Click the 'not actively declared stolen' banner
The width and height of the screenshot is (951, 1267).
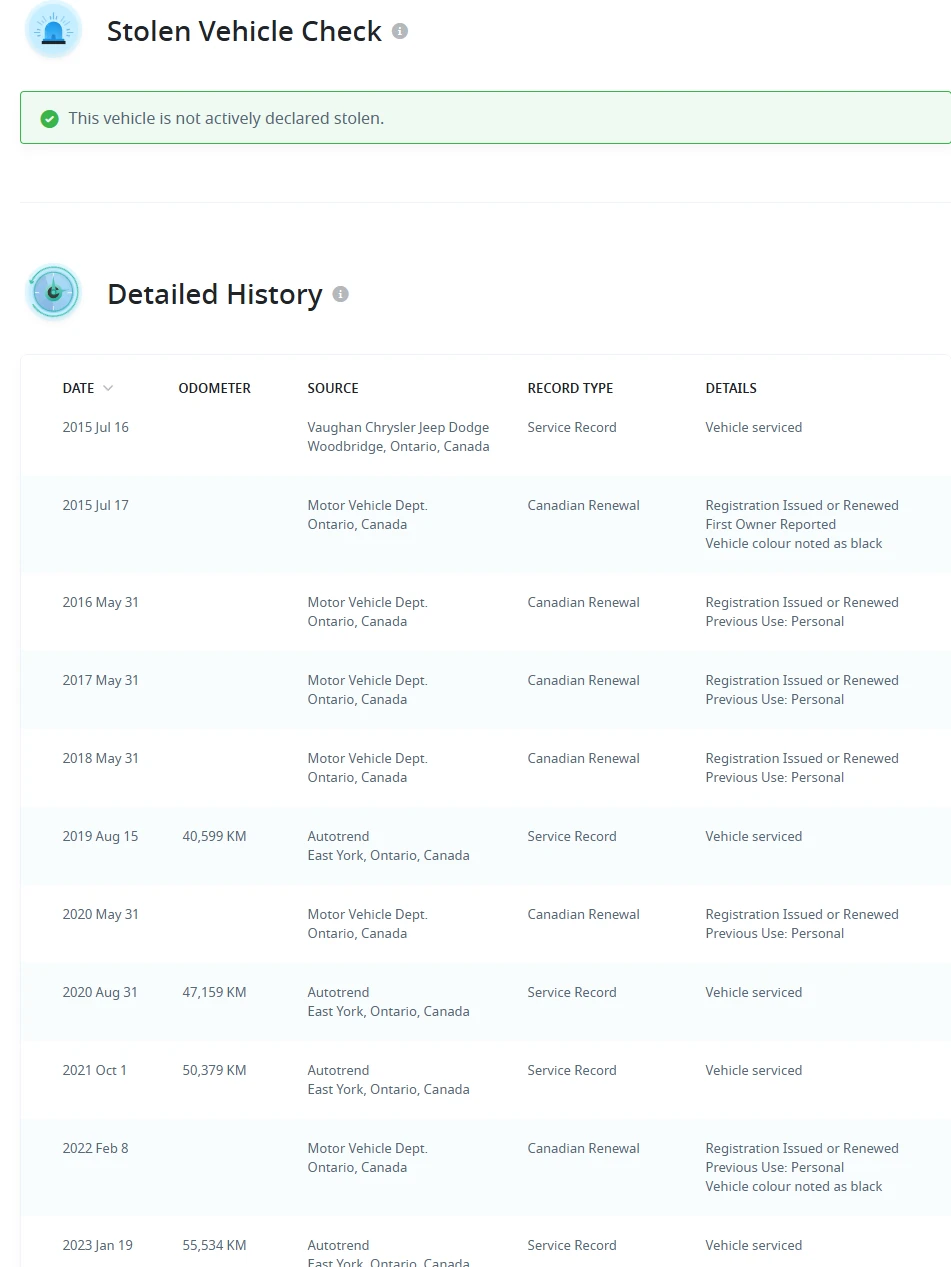point(486,118)
